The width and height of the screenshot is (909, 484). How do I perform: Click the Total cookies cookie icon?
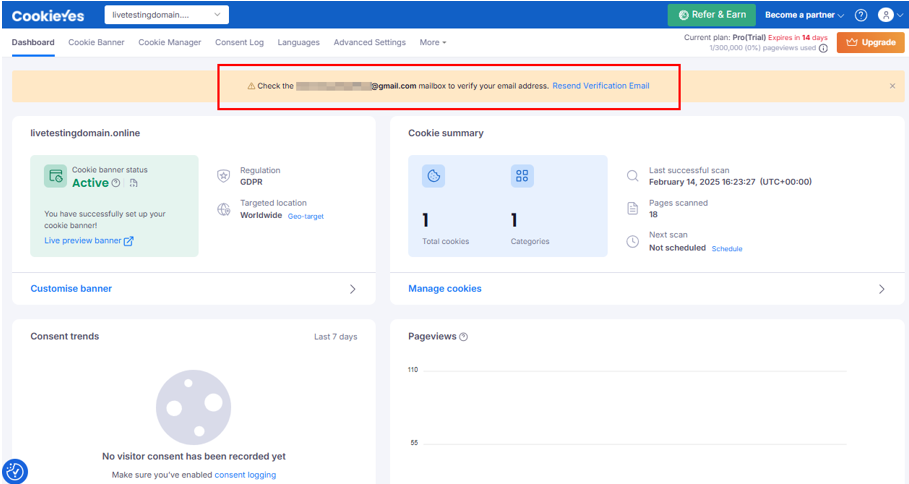433,176
